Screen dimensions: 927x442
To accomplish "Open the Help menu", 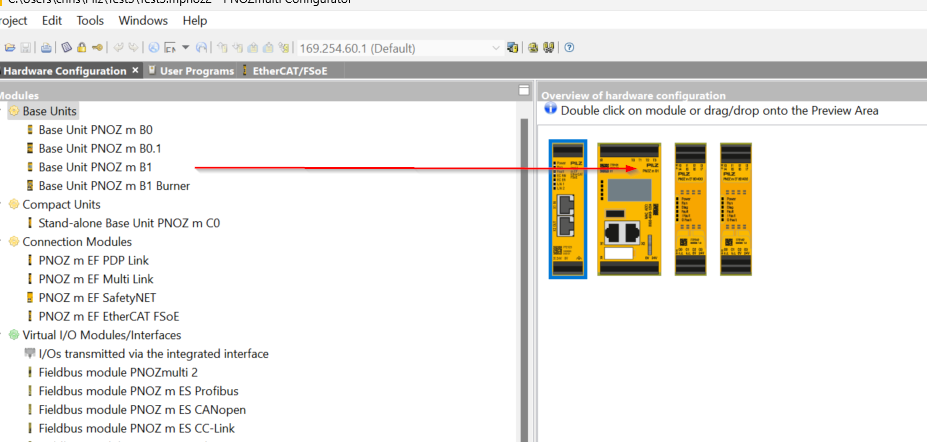I will (x=195, y=21).
